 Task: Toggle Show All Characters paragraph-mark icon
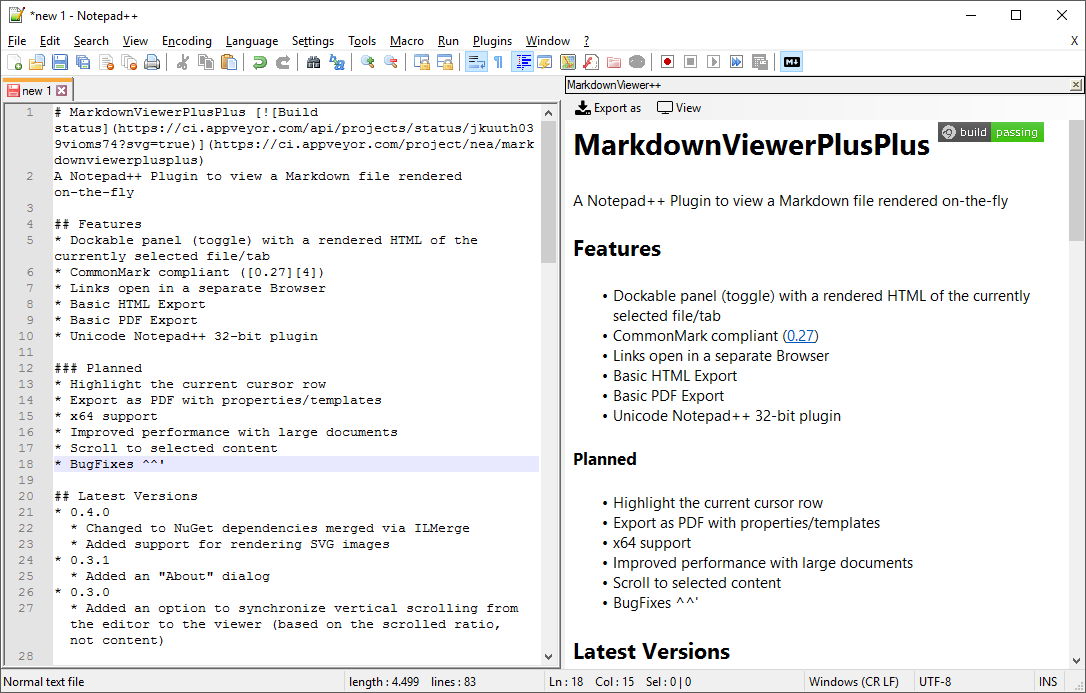[498, 61]
